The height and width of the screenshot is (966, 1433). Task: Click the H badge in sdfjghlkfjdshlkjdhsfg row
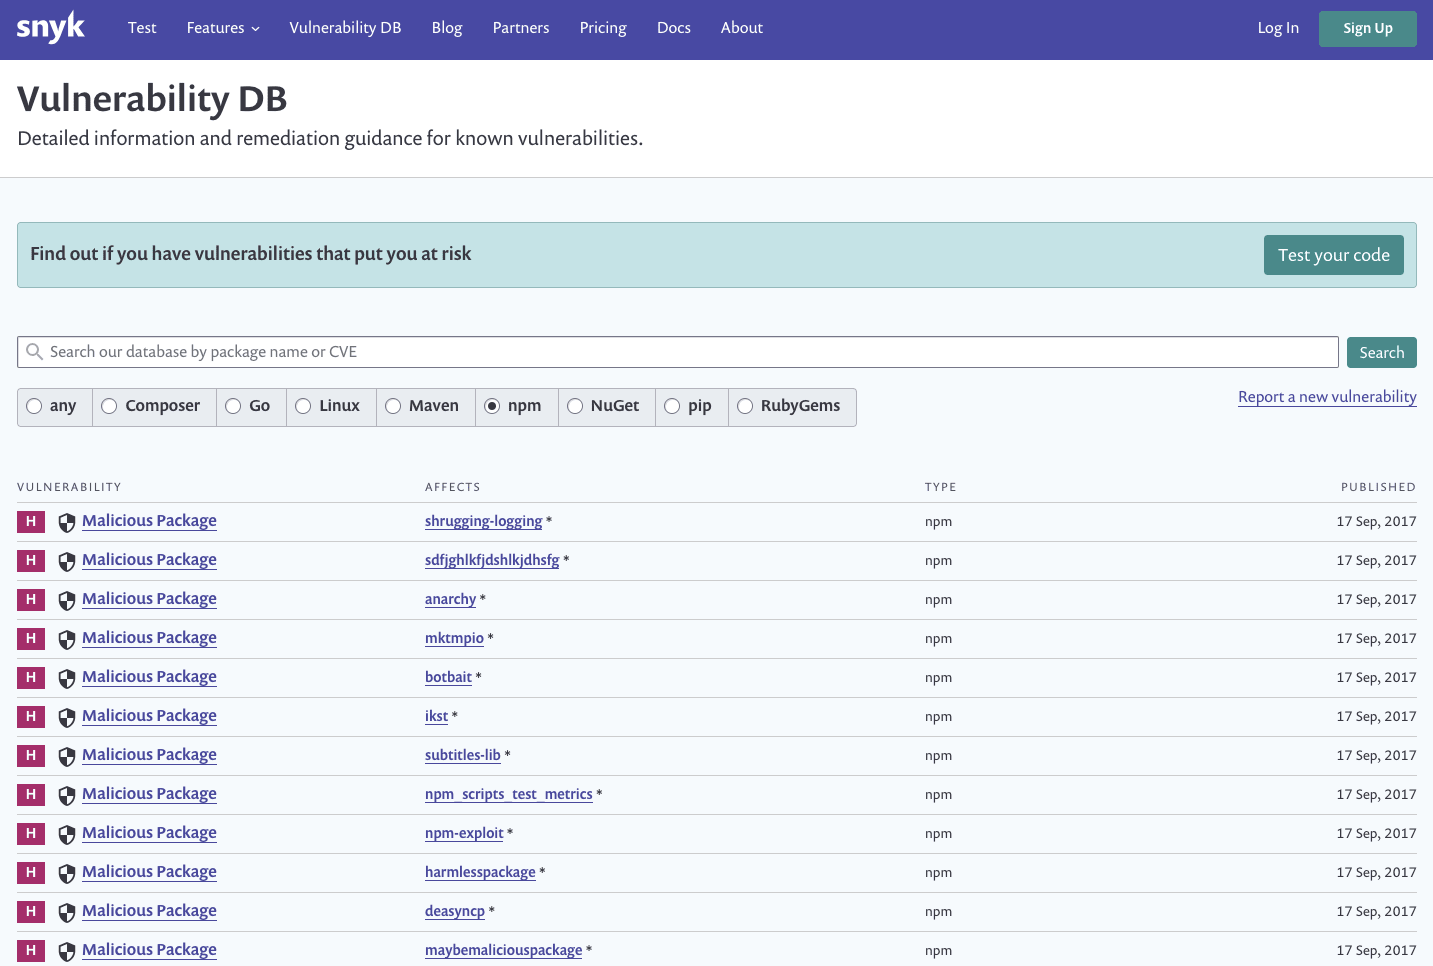tap(31, 560)
